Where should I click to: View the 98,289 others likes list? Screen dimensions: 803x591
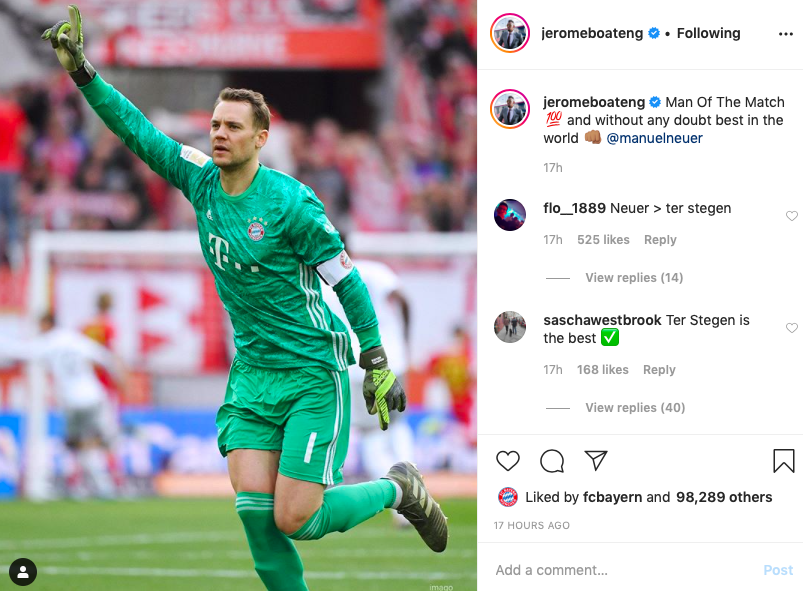click(724, 497)
